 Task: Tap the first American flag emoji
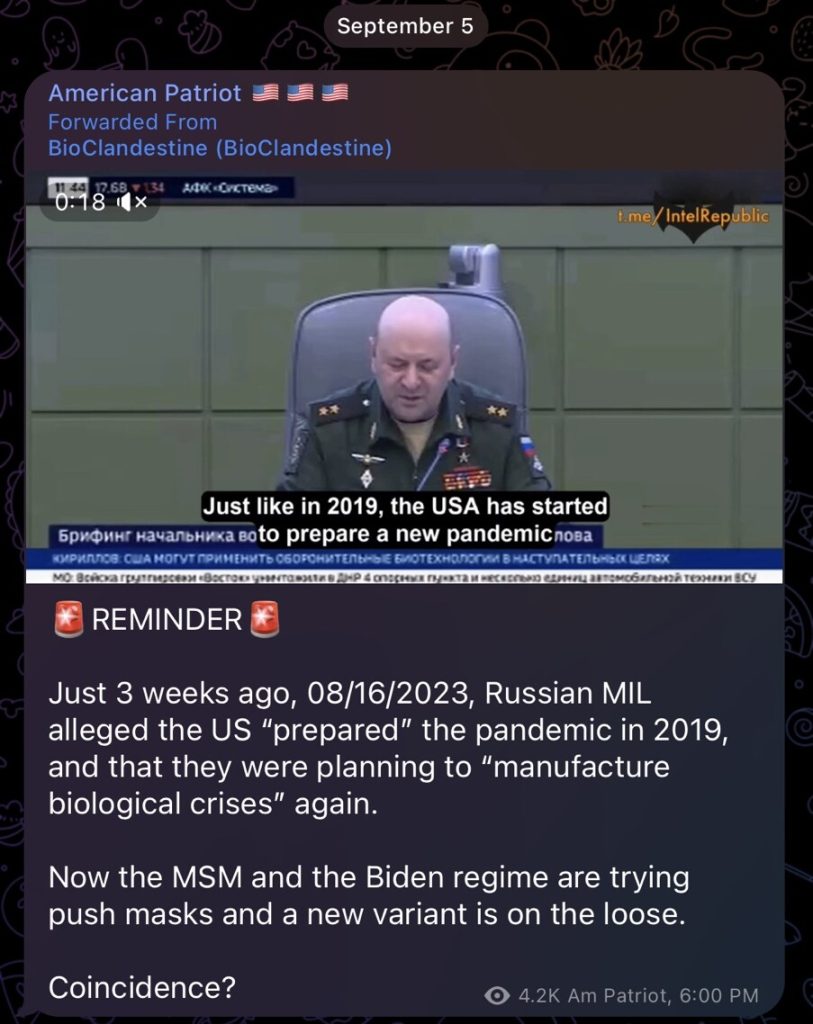265,93
